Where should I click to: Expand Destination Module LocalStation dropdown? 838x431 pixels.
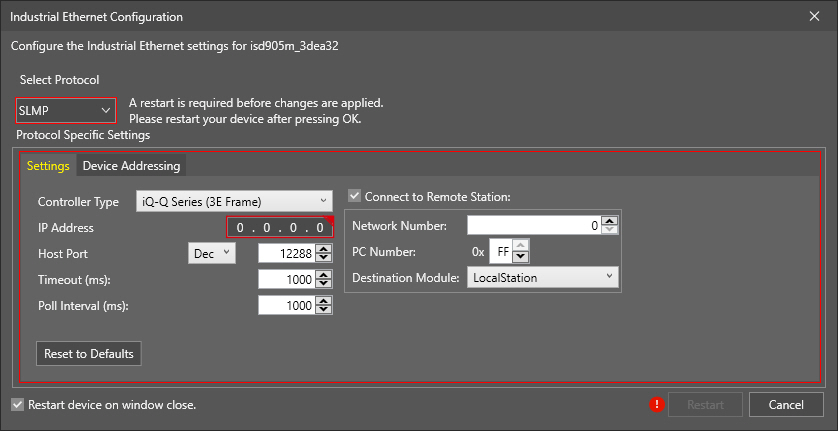pos(543,277)
